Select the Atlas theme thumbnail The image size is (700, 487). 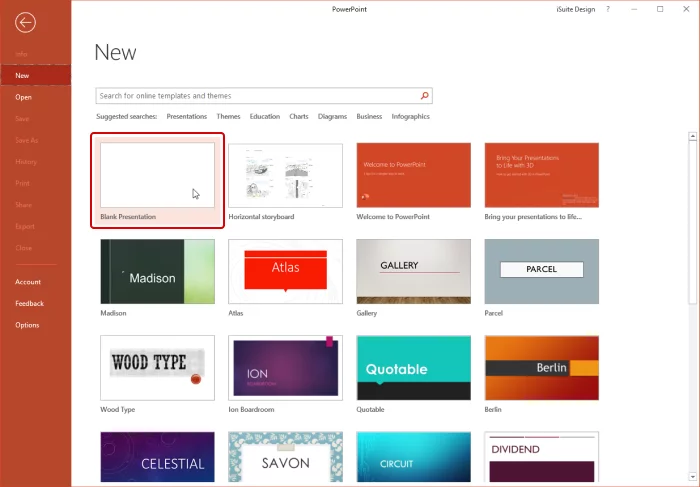[x=286, y=271]
